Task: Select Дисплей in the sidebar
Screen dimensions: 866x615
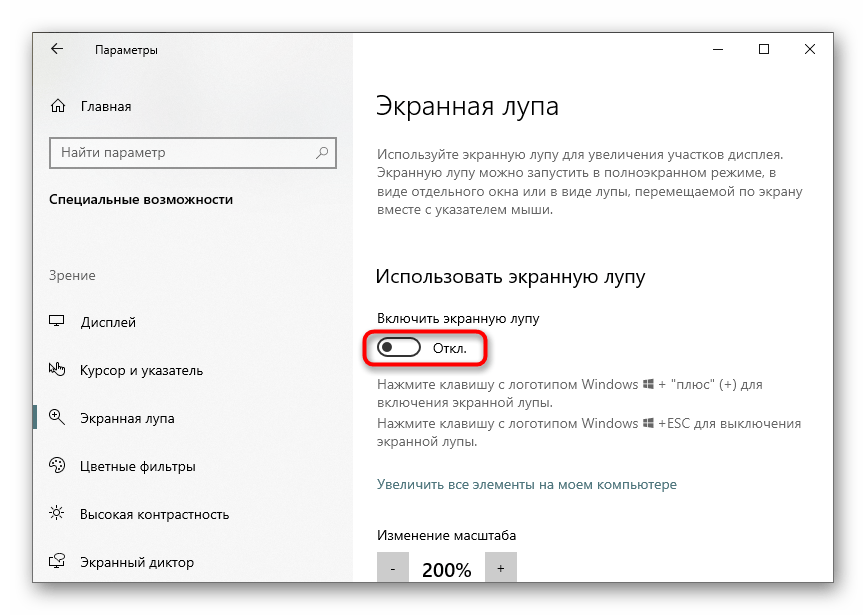Action: click(108, 322)
